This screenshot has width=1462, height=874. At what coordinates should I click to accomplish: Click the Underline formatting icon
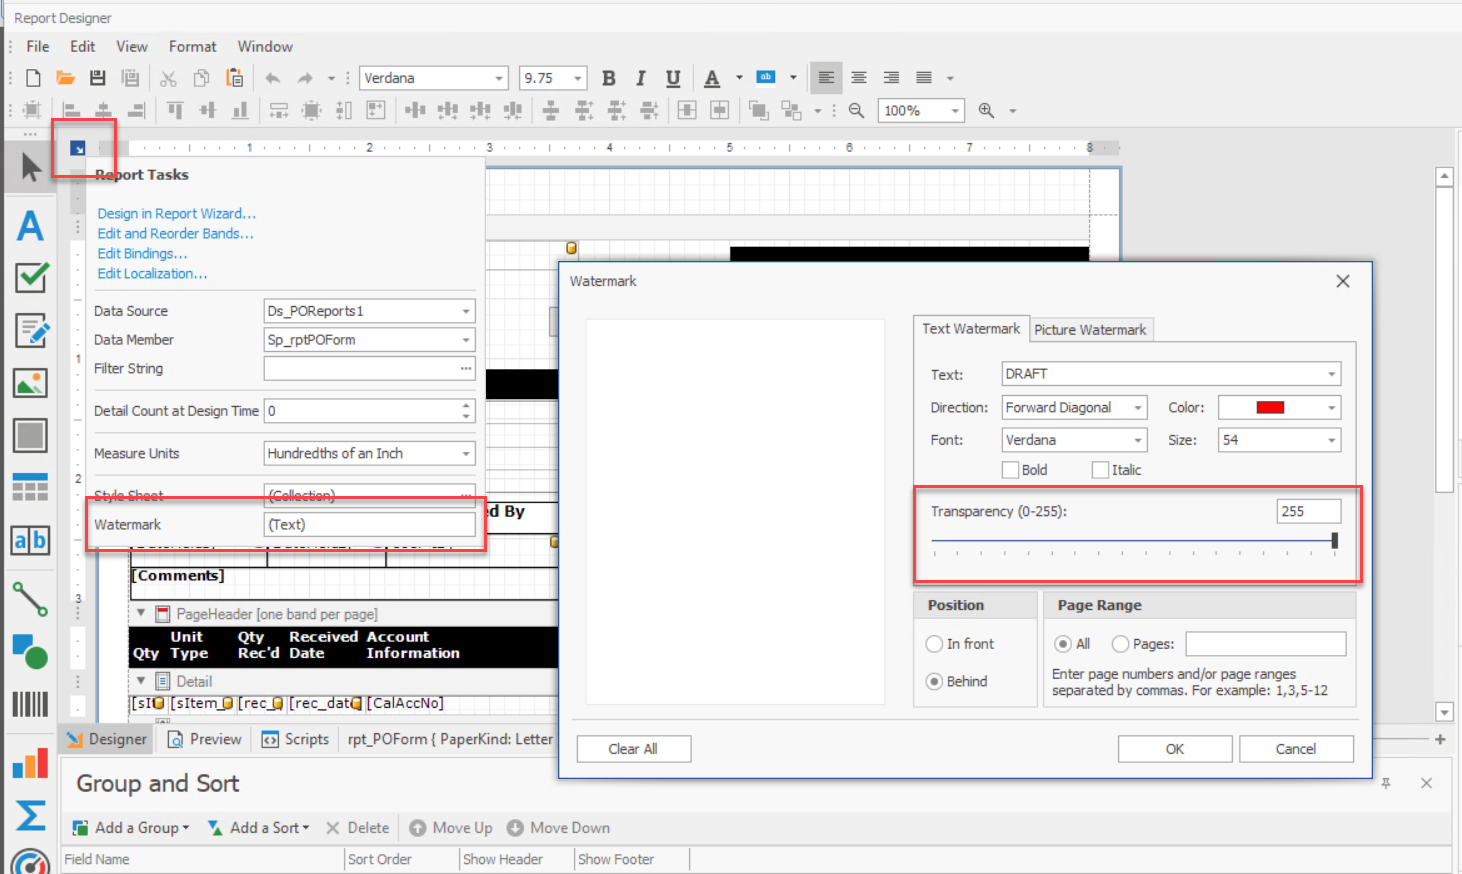pos(673,78)
